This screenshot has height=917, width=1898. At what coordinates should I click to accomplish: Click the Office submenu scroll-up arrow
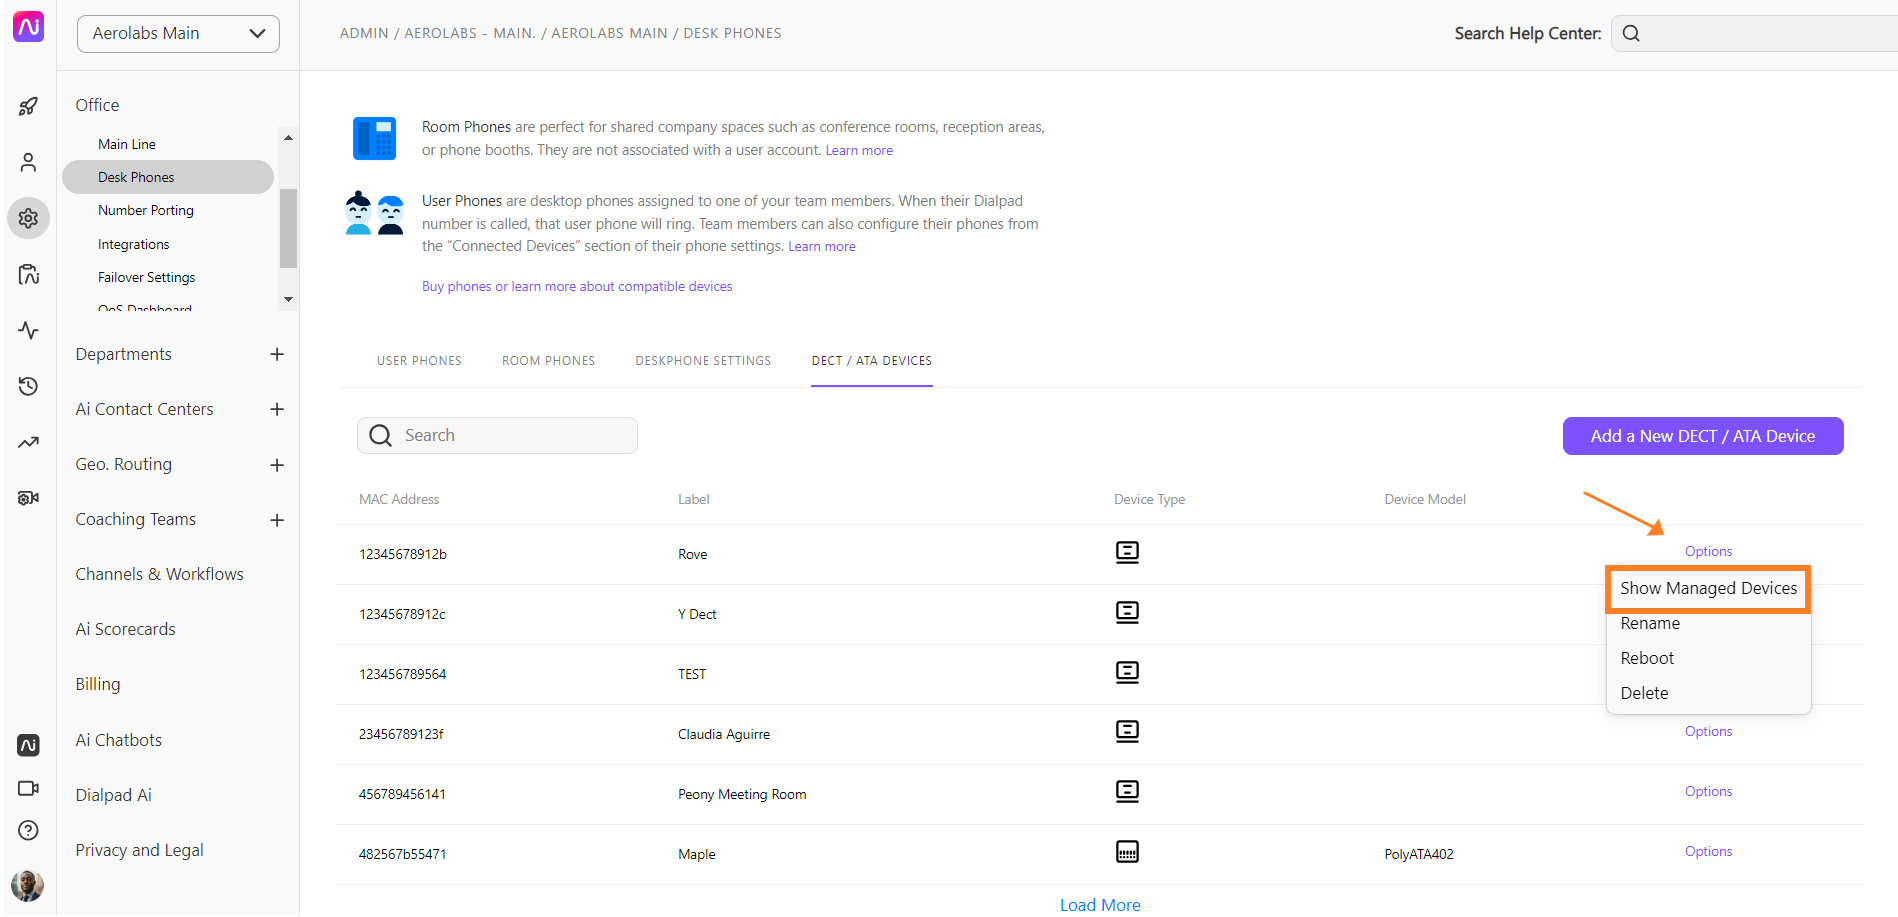[288, 138]
